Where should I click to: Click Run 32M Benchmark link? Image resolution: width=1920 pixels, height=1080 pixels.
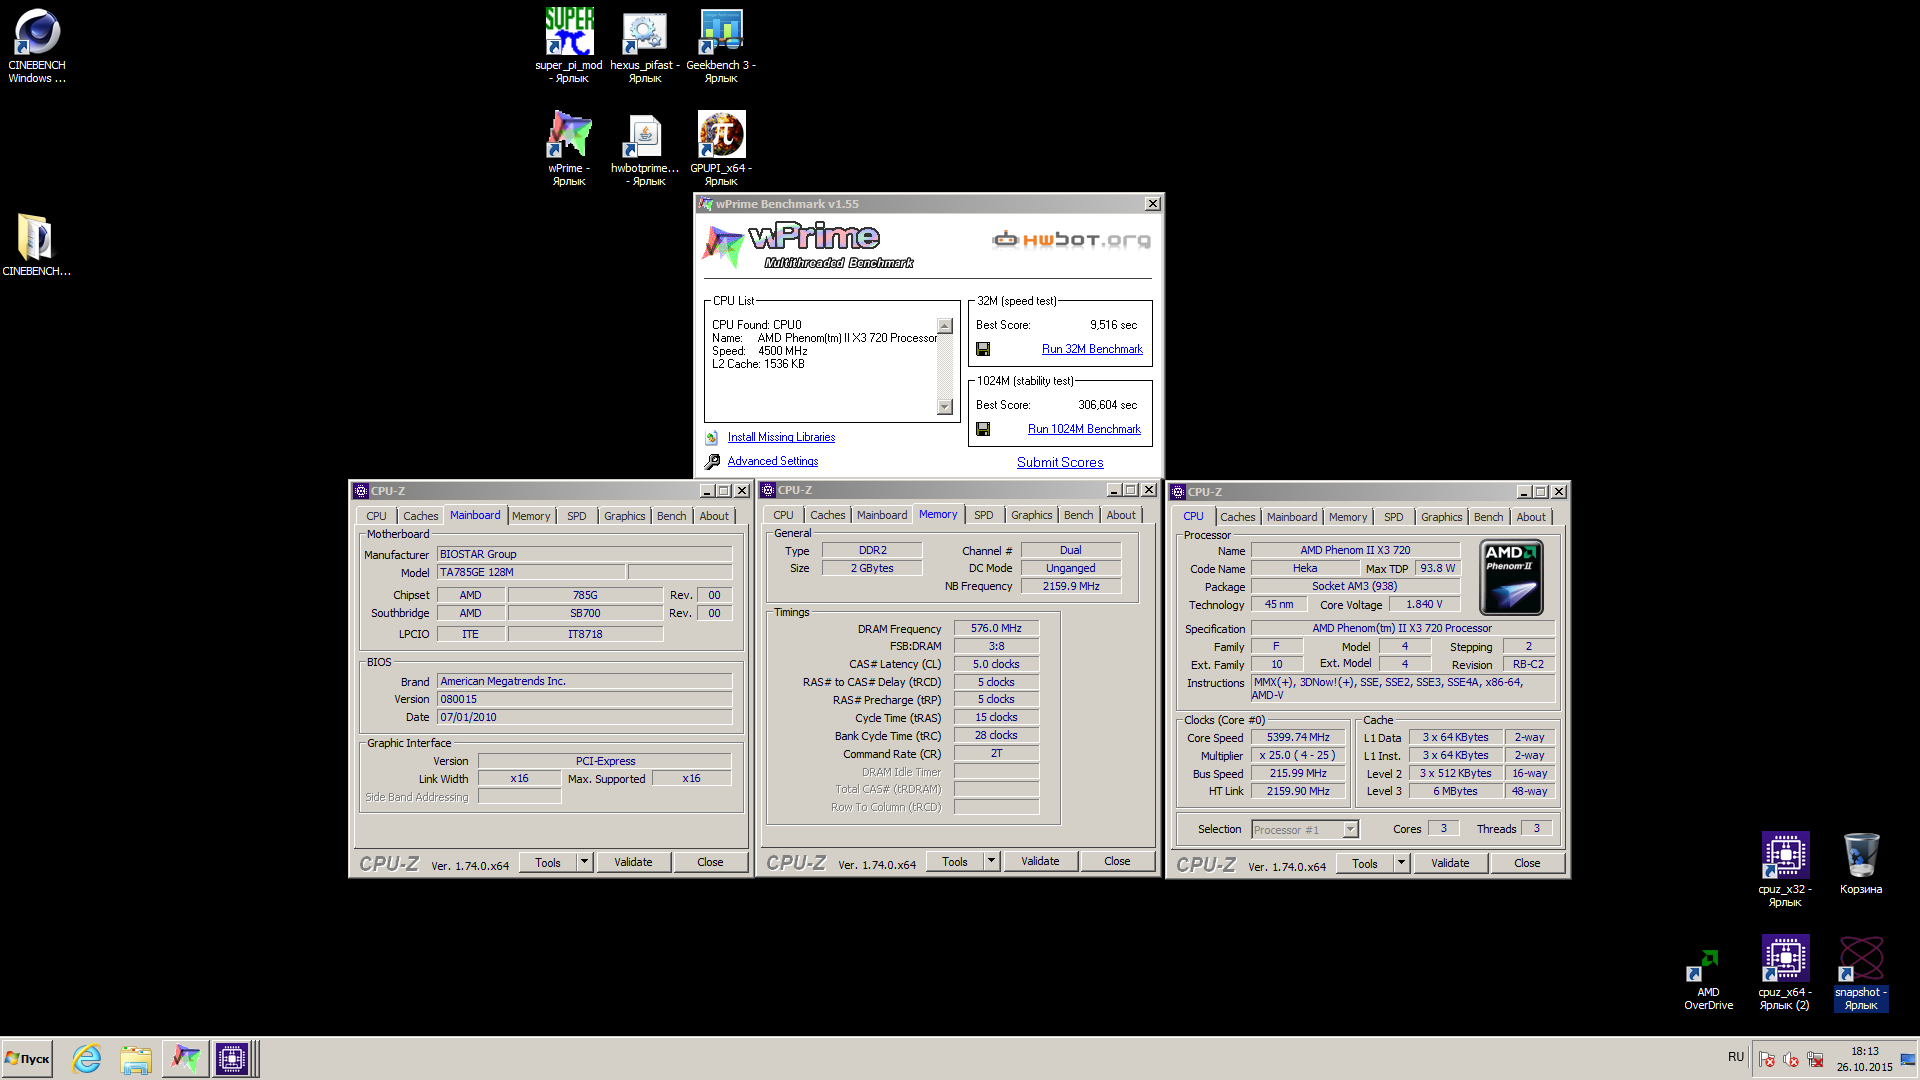coord(1092,349)
